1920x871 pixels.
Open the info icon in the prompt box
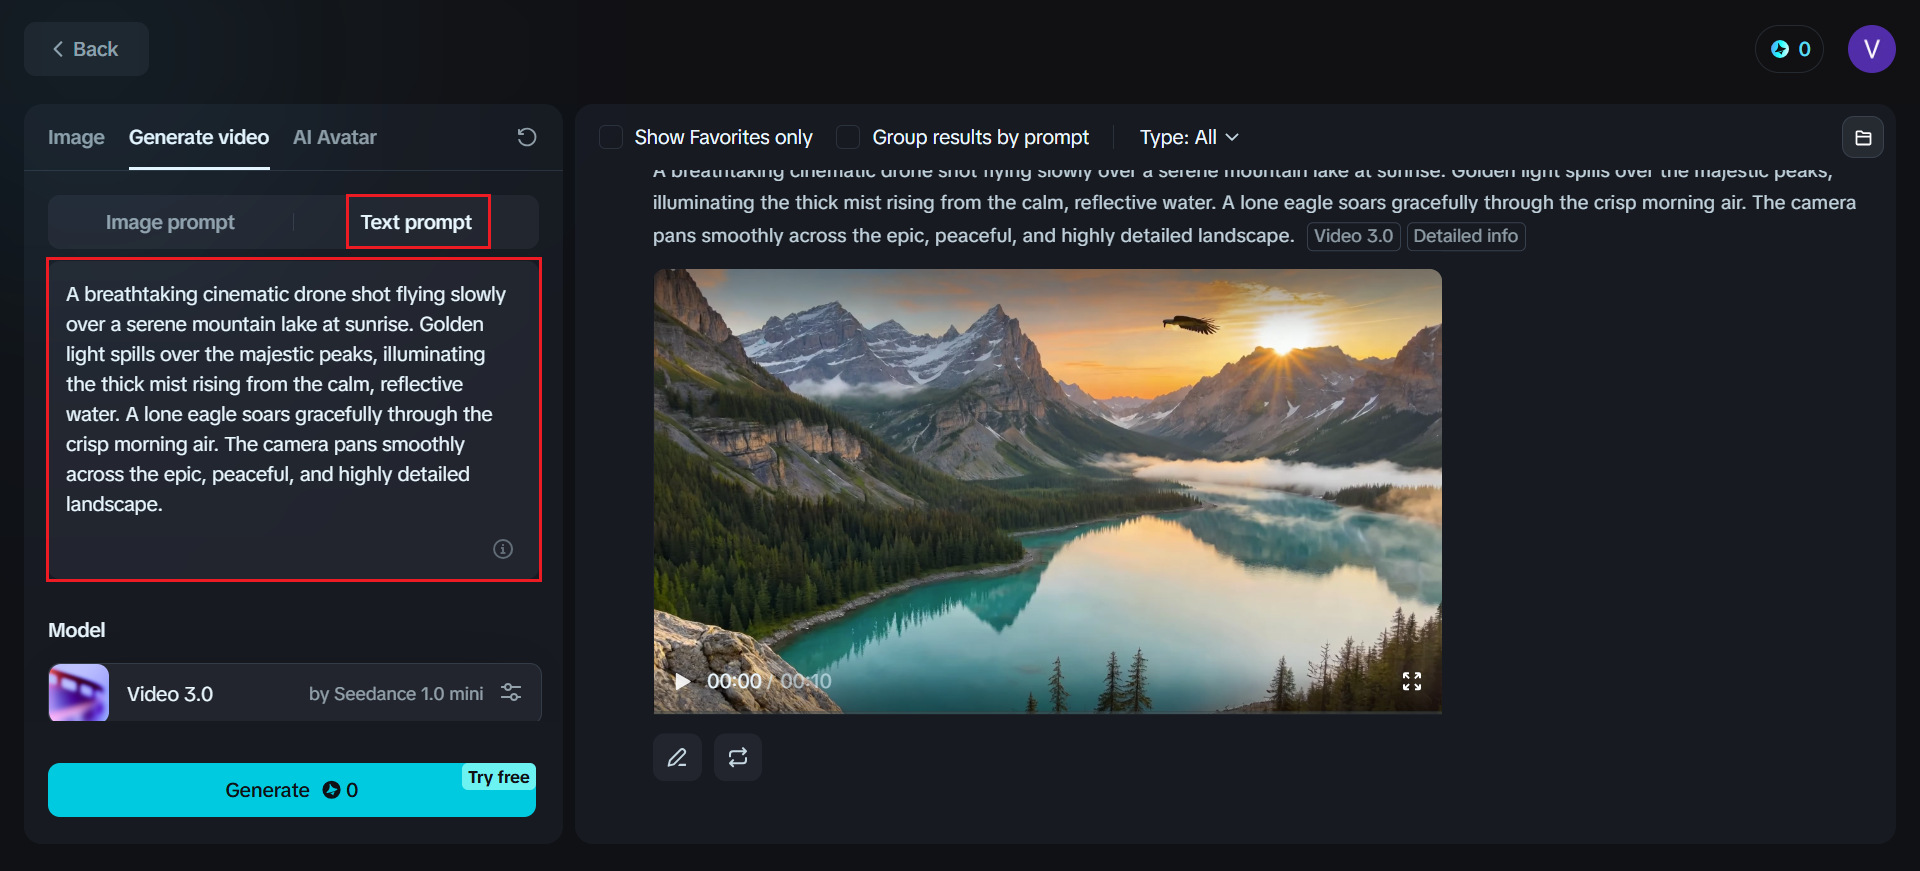(x=503, y=549)
